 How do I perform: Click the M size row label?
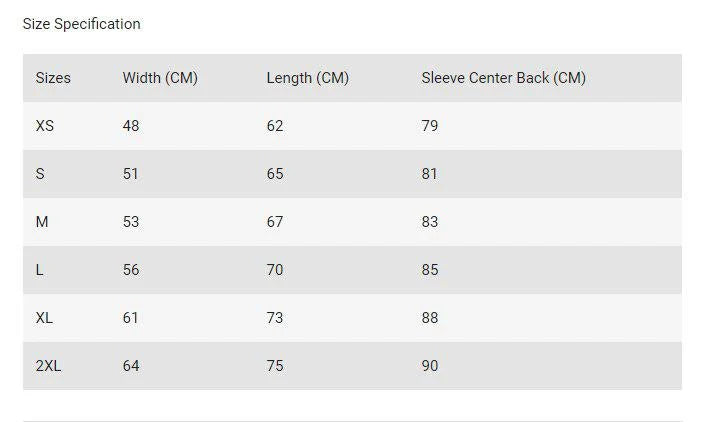42,222
